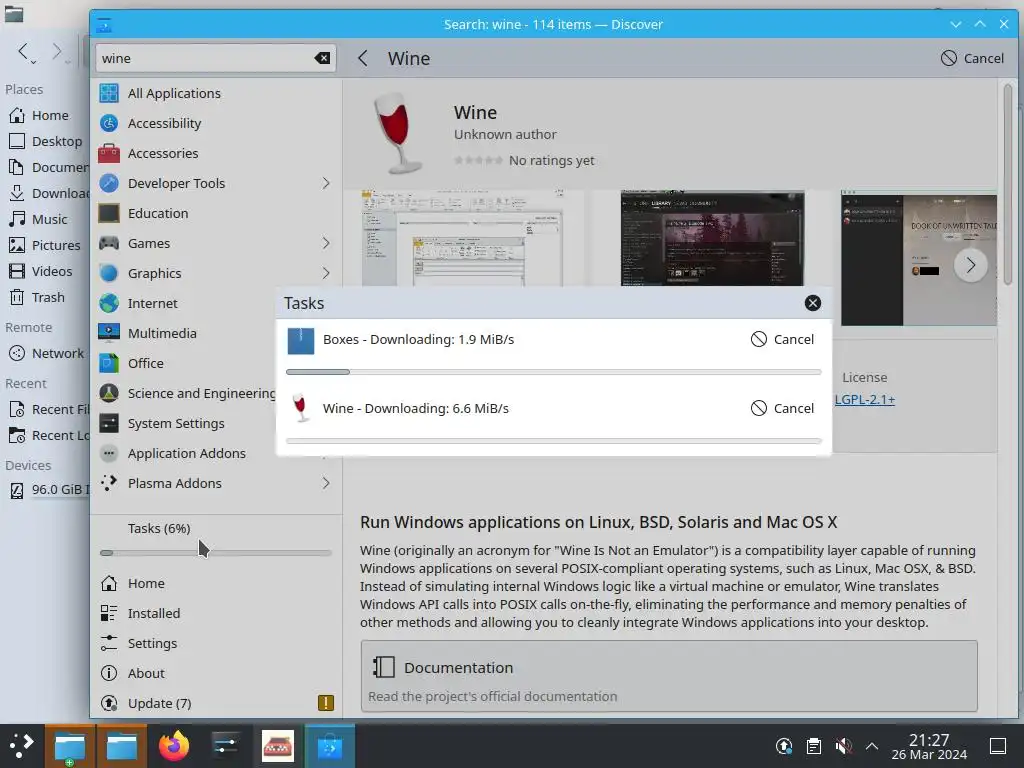Open the clock showing 21:27
This screenshot has width=1024, height=768.
929,746
